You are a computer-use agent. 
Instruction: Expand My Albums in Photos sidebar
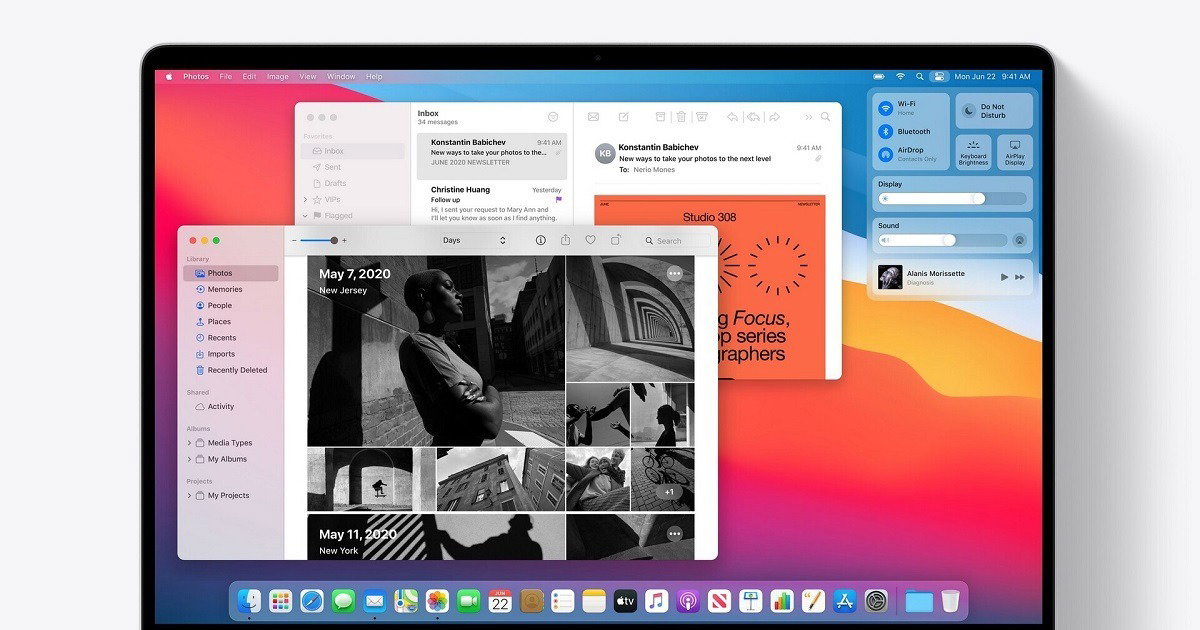[x=190, y=459]
